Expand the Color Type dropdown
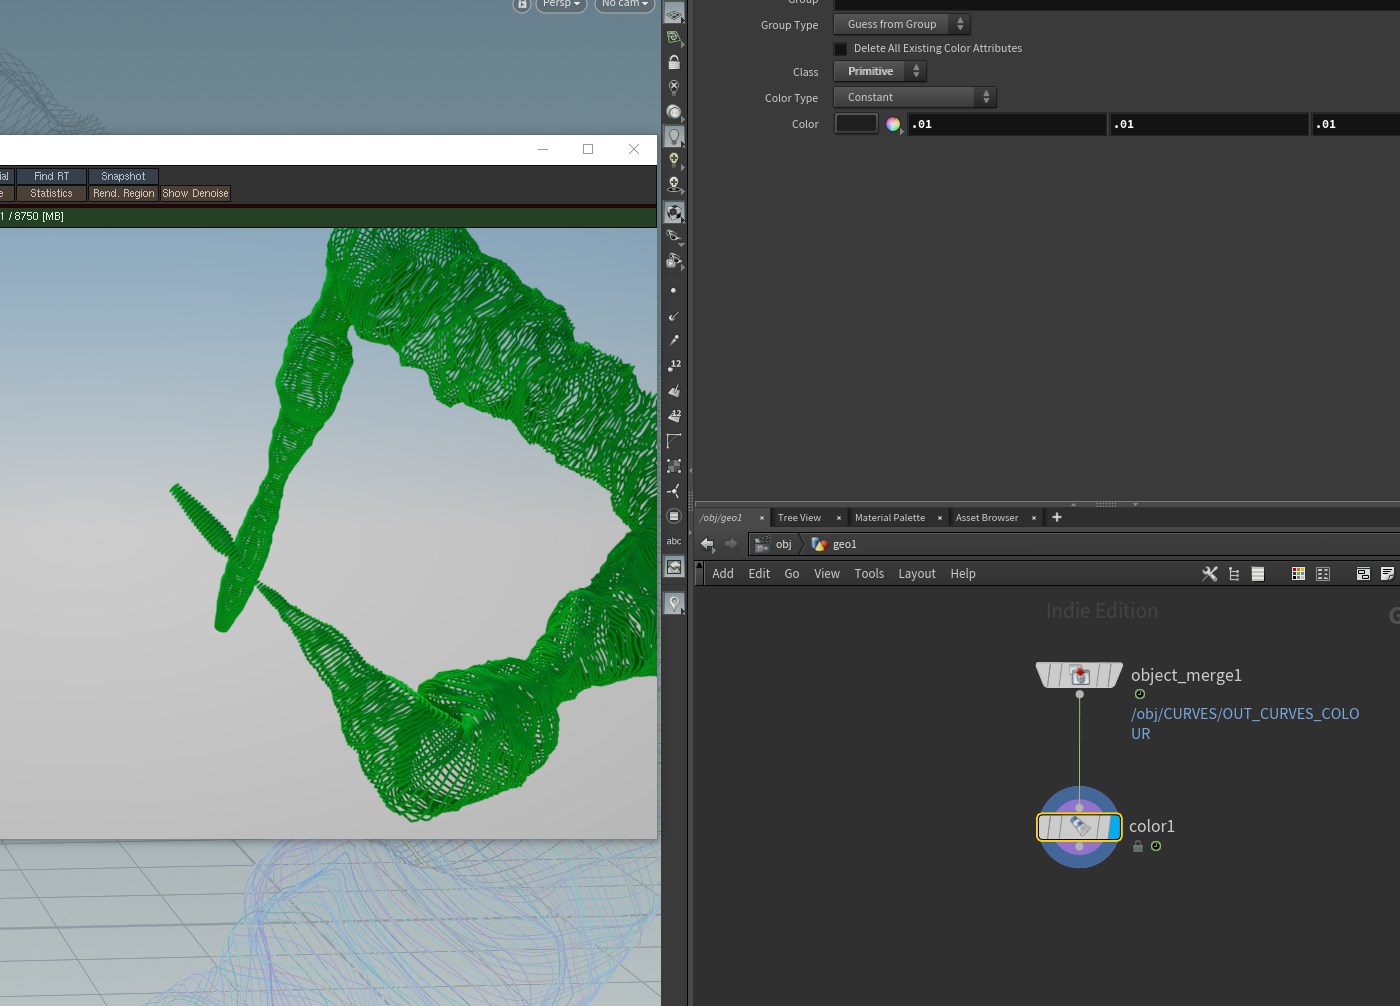This screenshot has width=1400, height=1006. click(x=914, y=97)
